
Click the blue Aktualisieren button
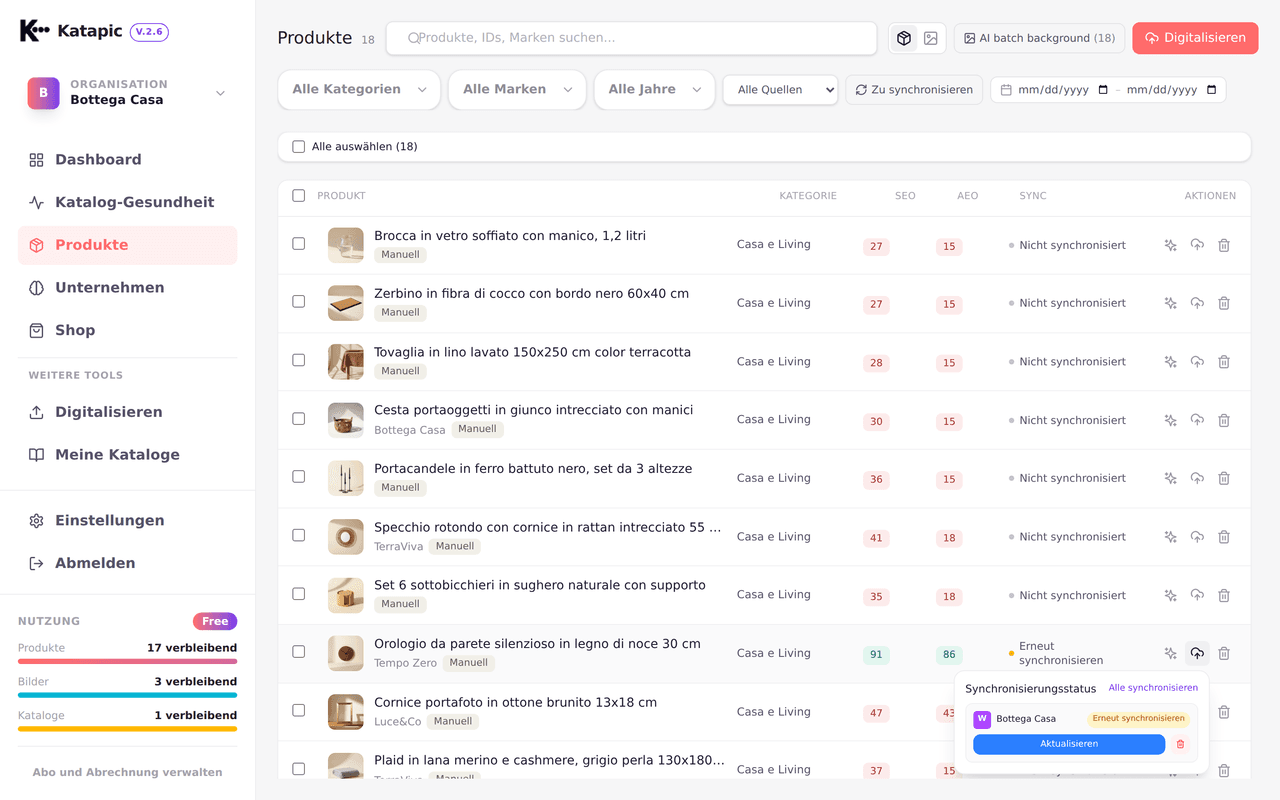[x=1069, y=744]
